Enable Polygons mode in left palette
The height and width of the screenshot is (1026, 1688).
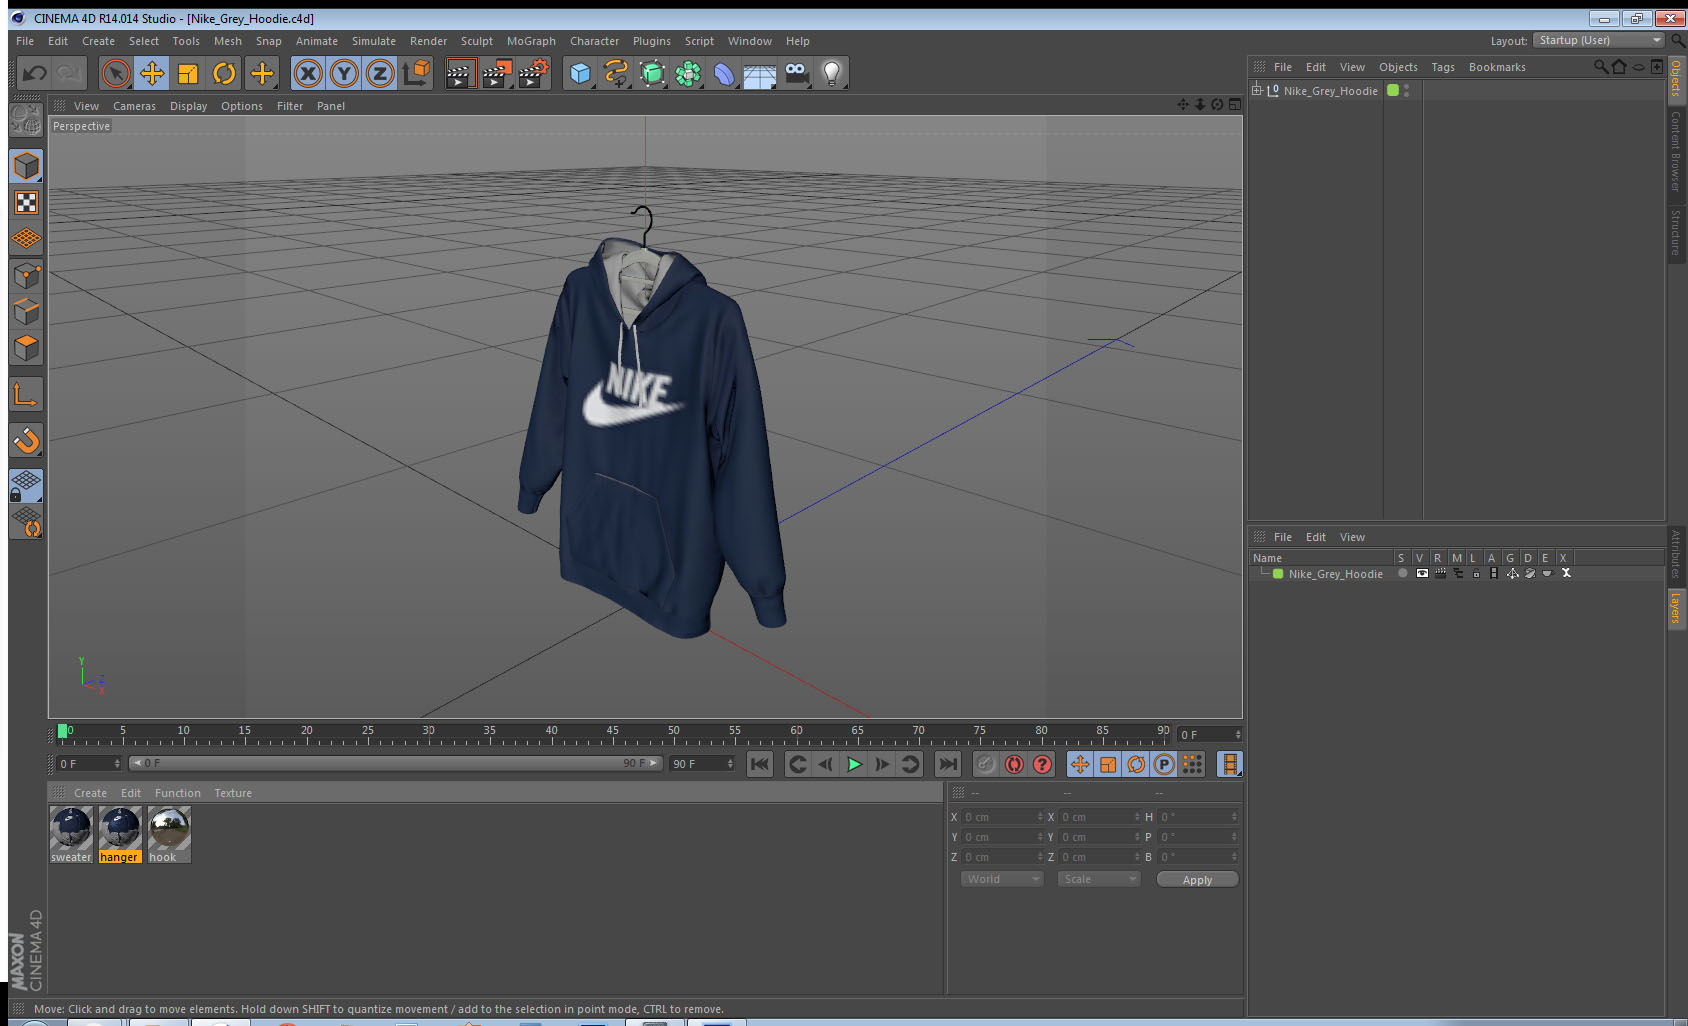tap(26, 347)
